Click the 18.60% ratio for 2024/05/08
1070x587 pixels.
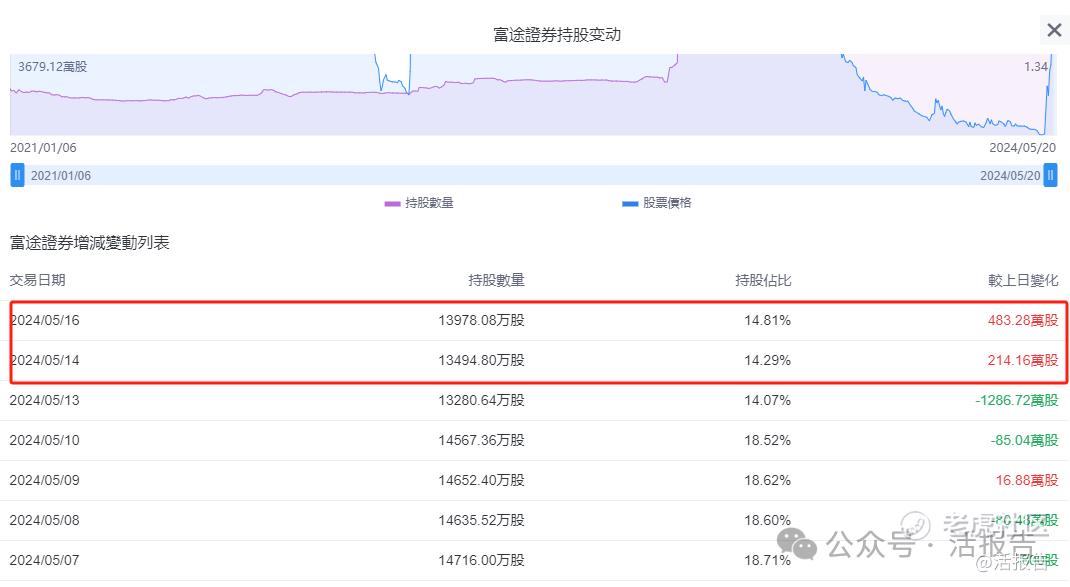(767, 520)
